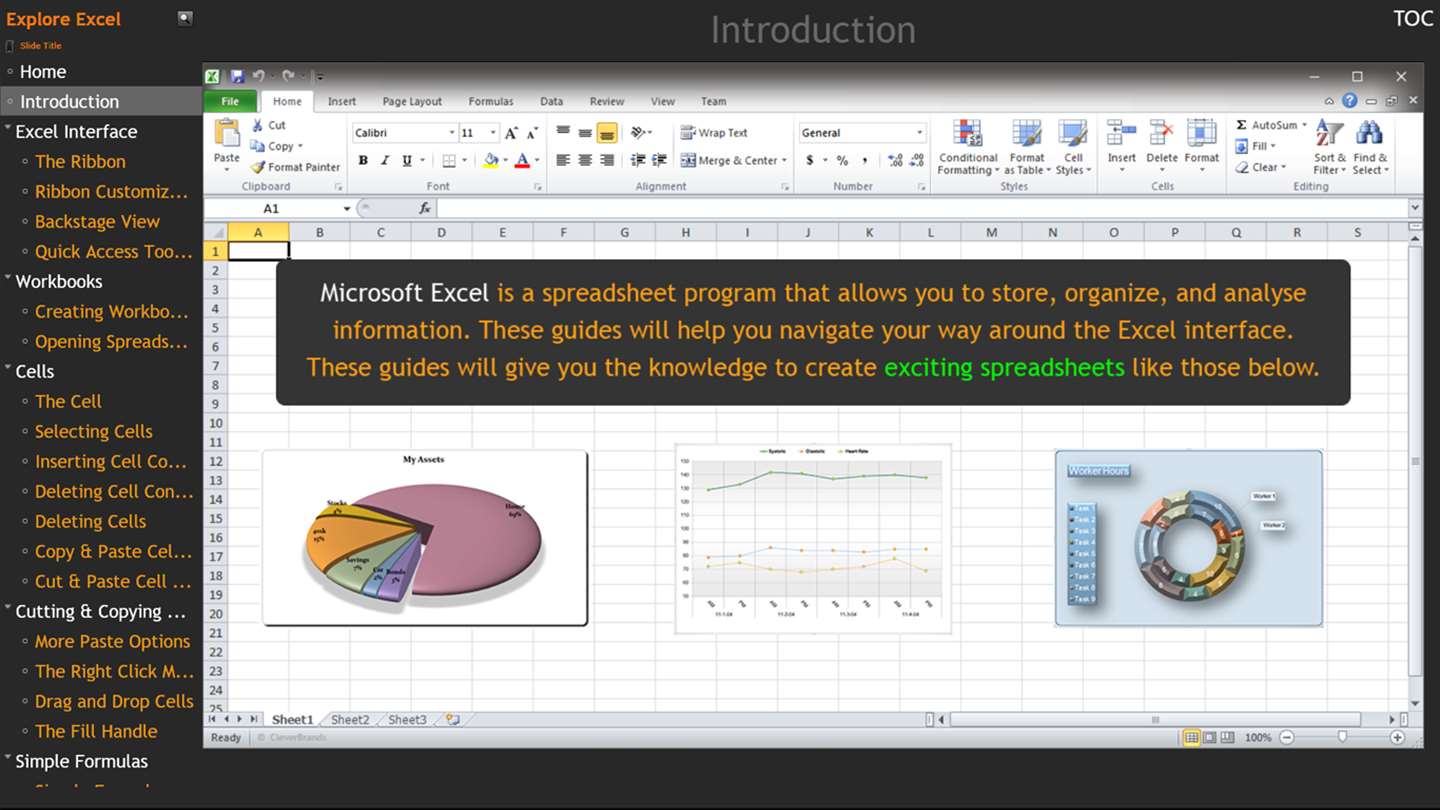Toggle the Slide Title checkbox

(10, 46)
